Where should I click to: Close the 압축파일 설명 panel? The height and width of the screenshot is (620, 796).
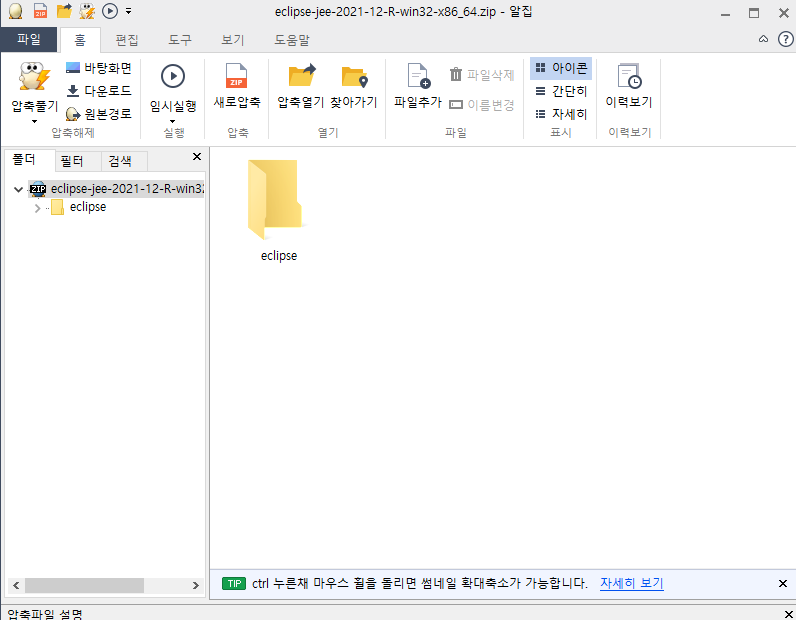pos(788,614)
